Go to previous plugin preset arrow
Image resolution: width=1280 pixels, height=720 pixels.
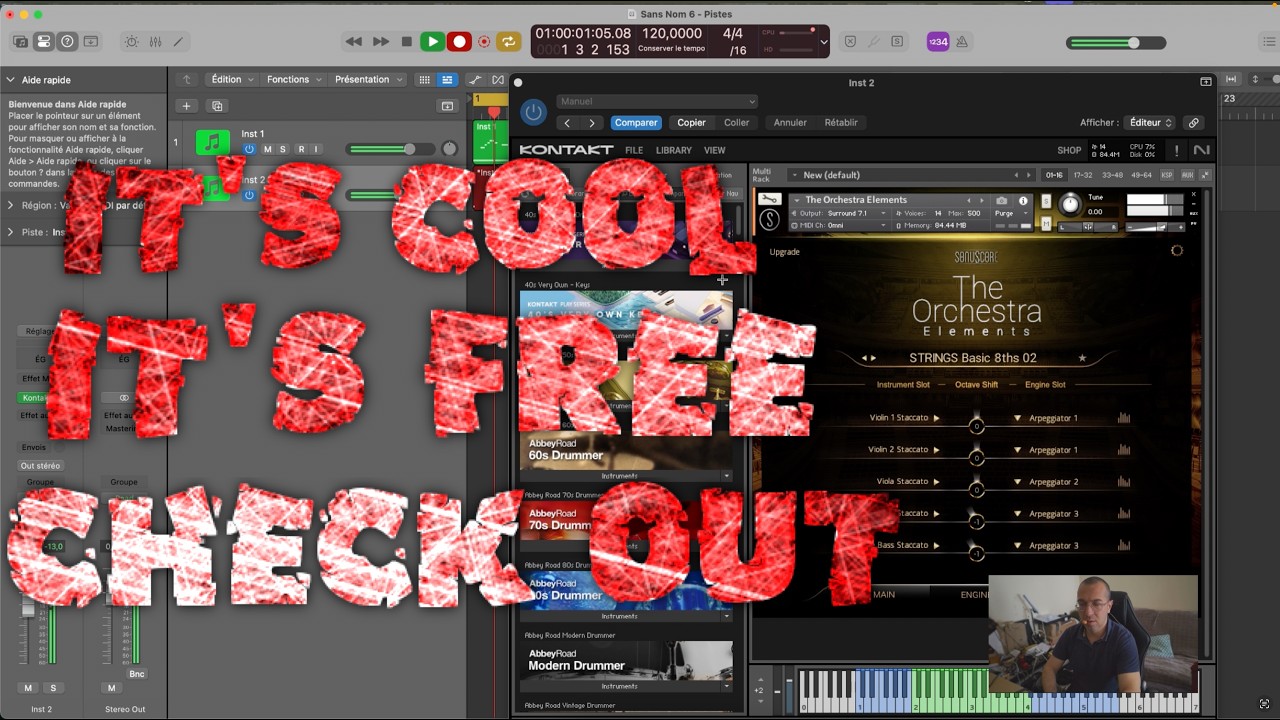[x=567, y=123]
